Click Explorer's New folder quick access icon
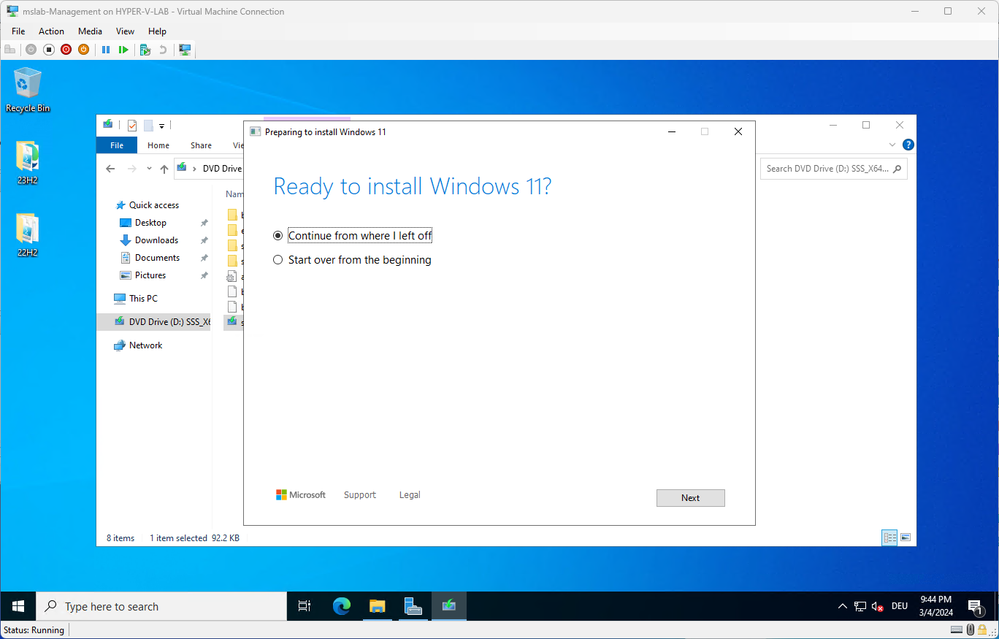 pos(148,126)
